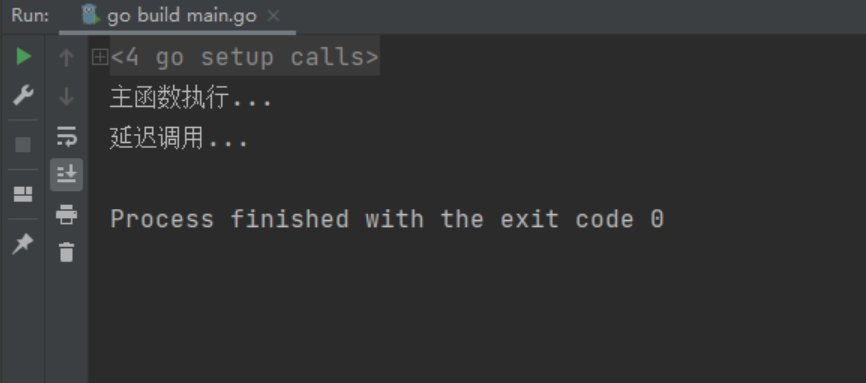866x383 pixels.
Task: Click the 'Process finished with exit code 0' line
Action: tap(387, 219)
